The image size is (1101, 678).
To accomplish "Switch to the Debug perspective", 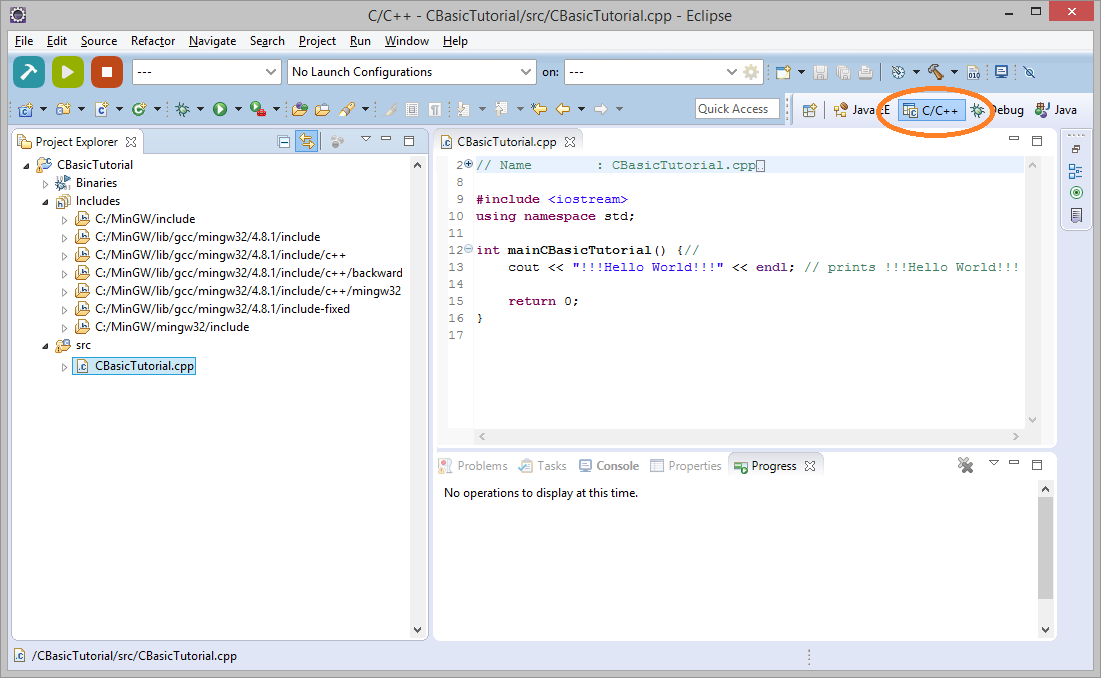I will (997, 109).
